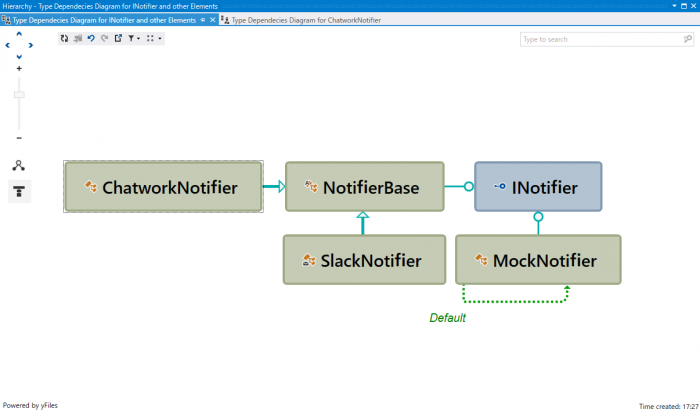Click the 'Time created: 17:27' status text

click(668, 406)
